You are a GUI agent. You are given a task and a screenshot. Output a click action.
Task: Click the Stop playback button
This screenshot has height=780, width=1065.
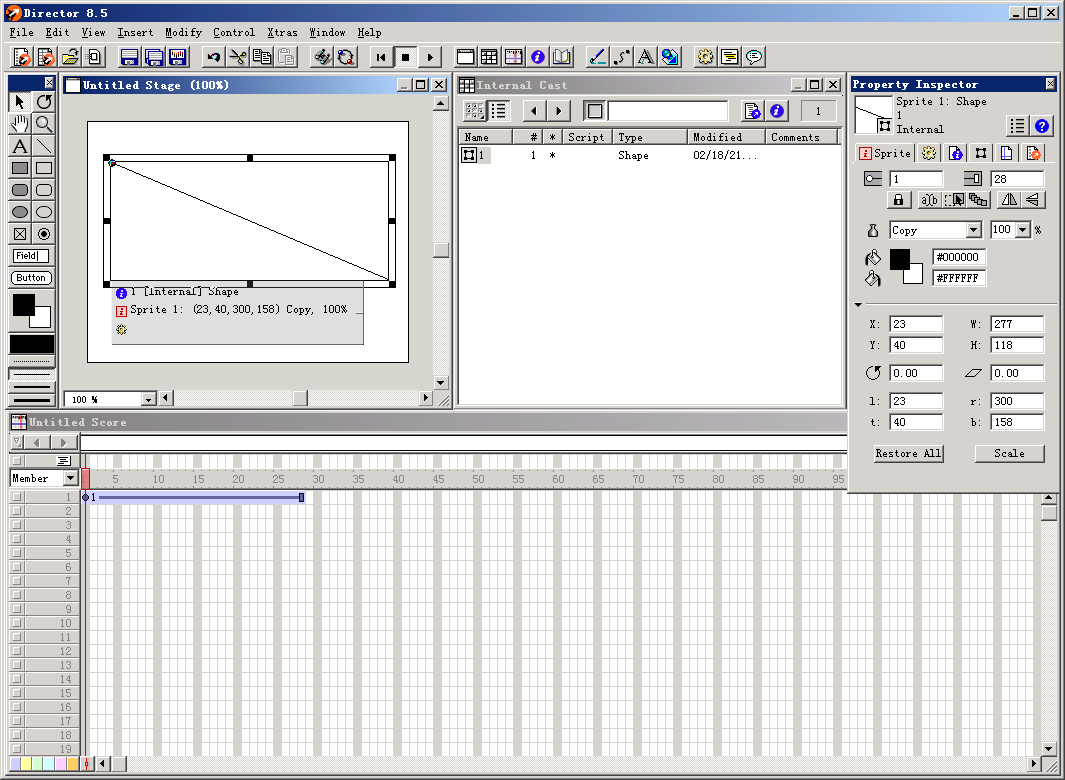(405, 57)
